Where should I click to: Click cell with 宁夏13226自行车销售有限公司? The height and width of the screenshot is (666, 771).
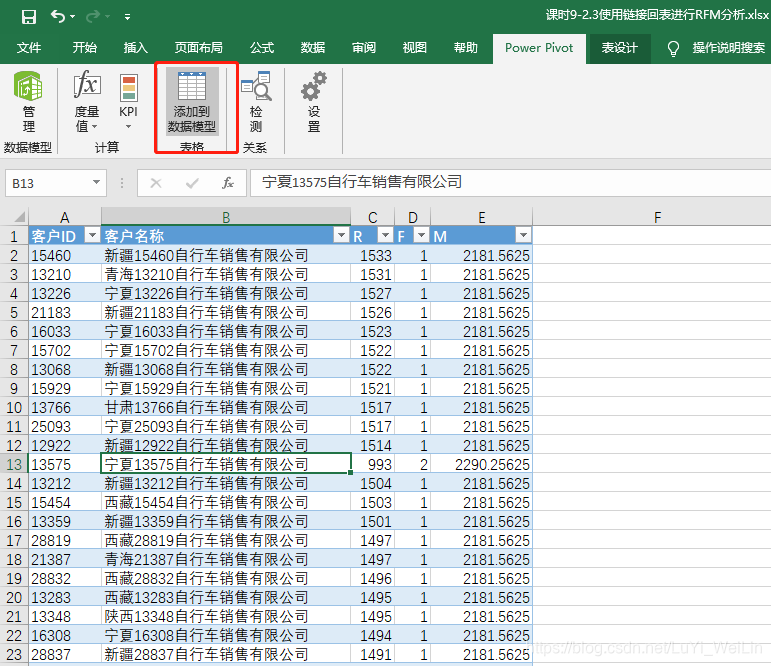[x=226, y=294]
